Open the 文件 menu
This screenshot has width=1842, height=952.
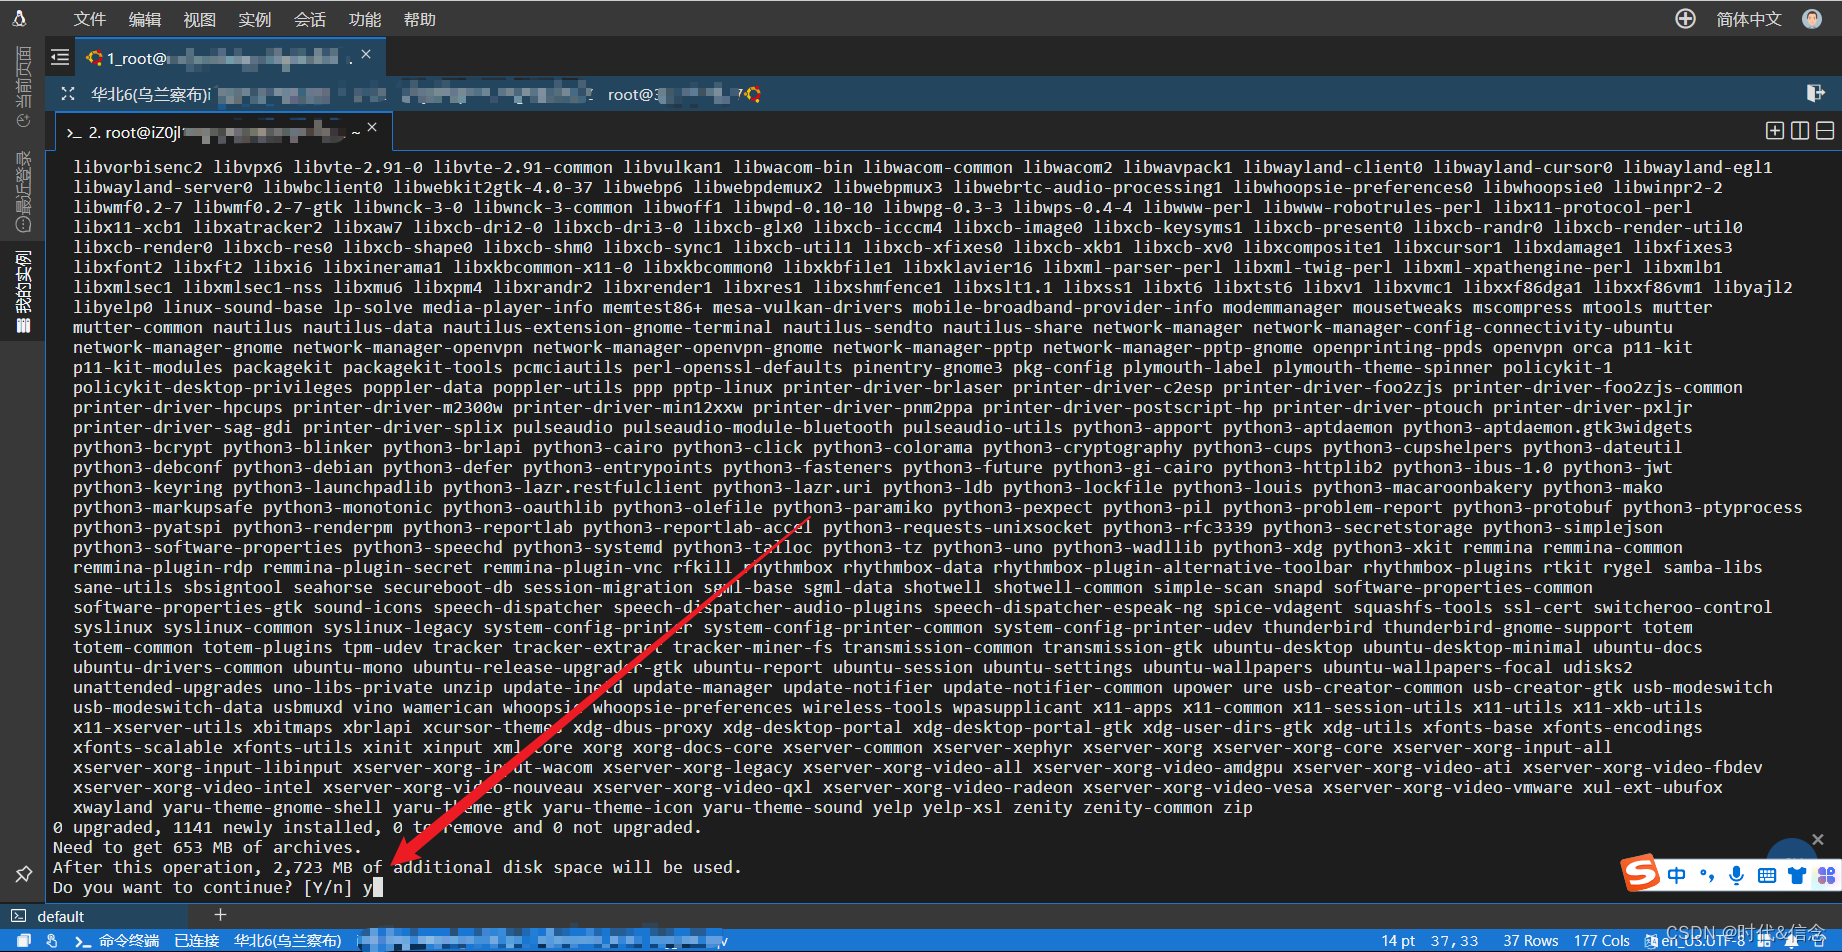[89, 19]
